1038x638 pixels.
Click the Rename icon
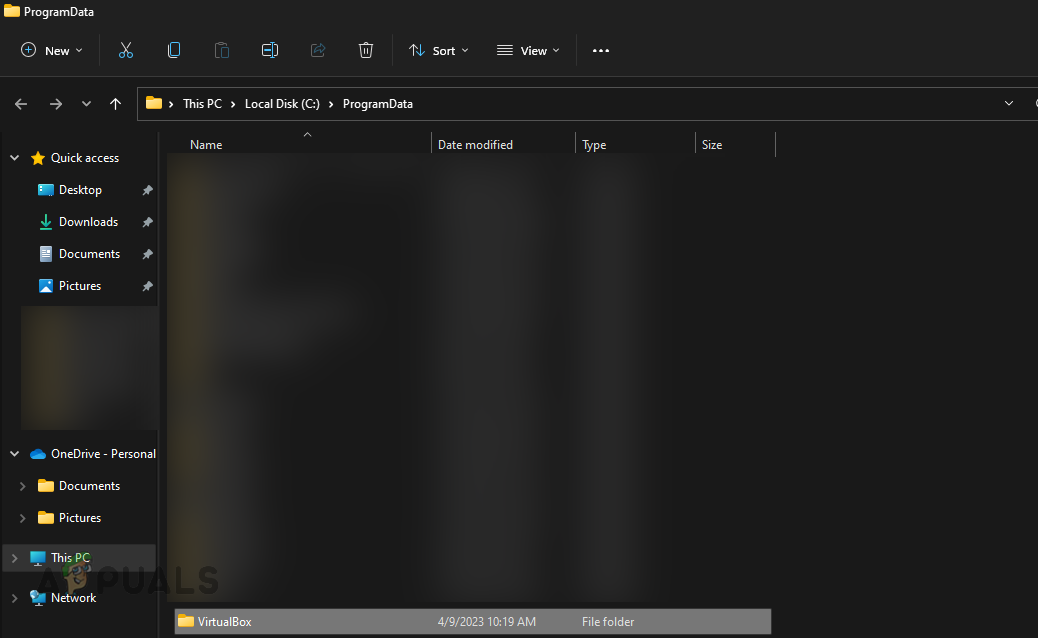(x=269, y=50)
